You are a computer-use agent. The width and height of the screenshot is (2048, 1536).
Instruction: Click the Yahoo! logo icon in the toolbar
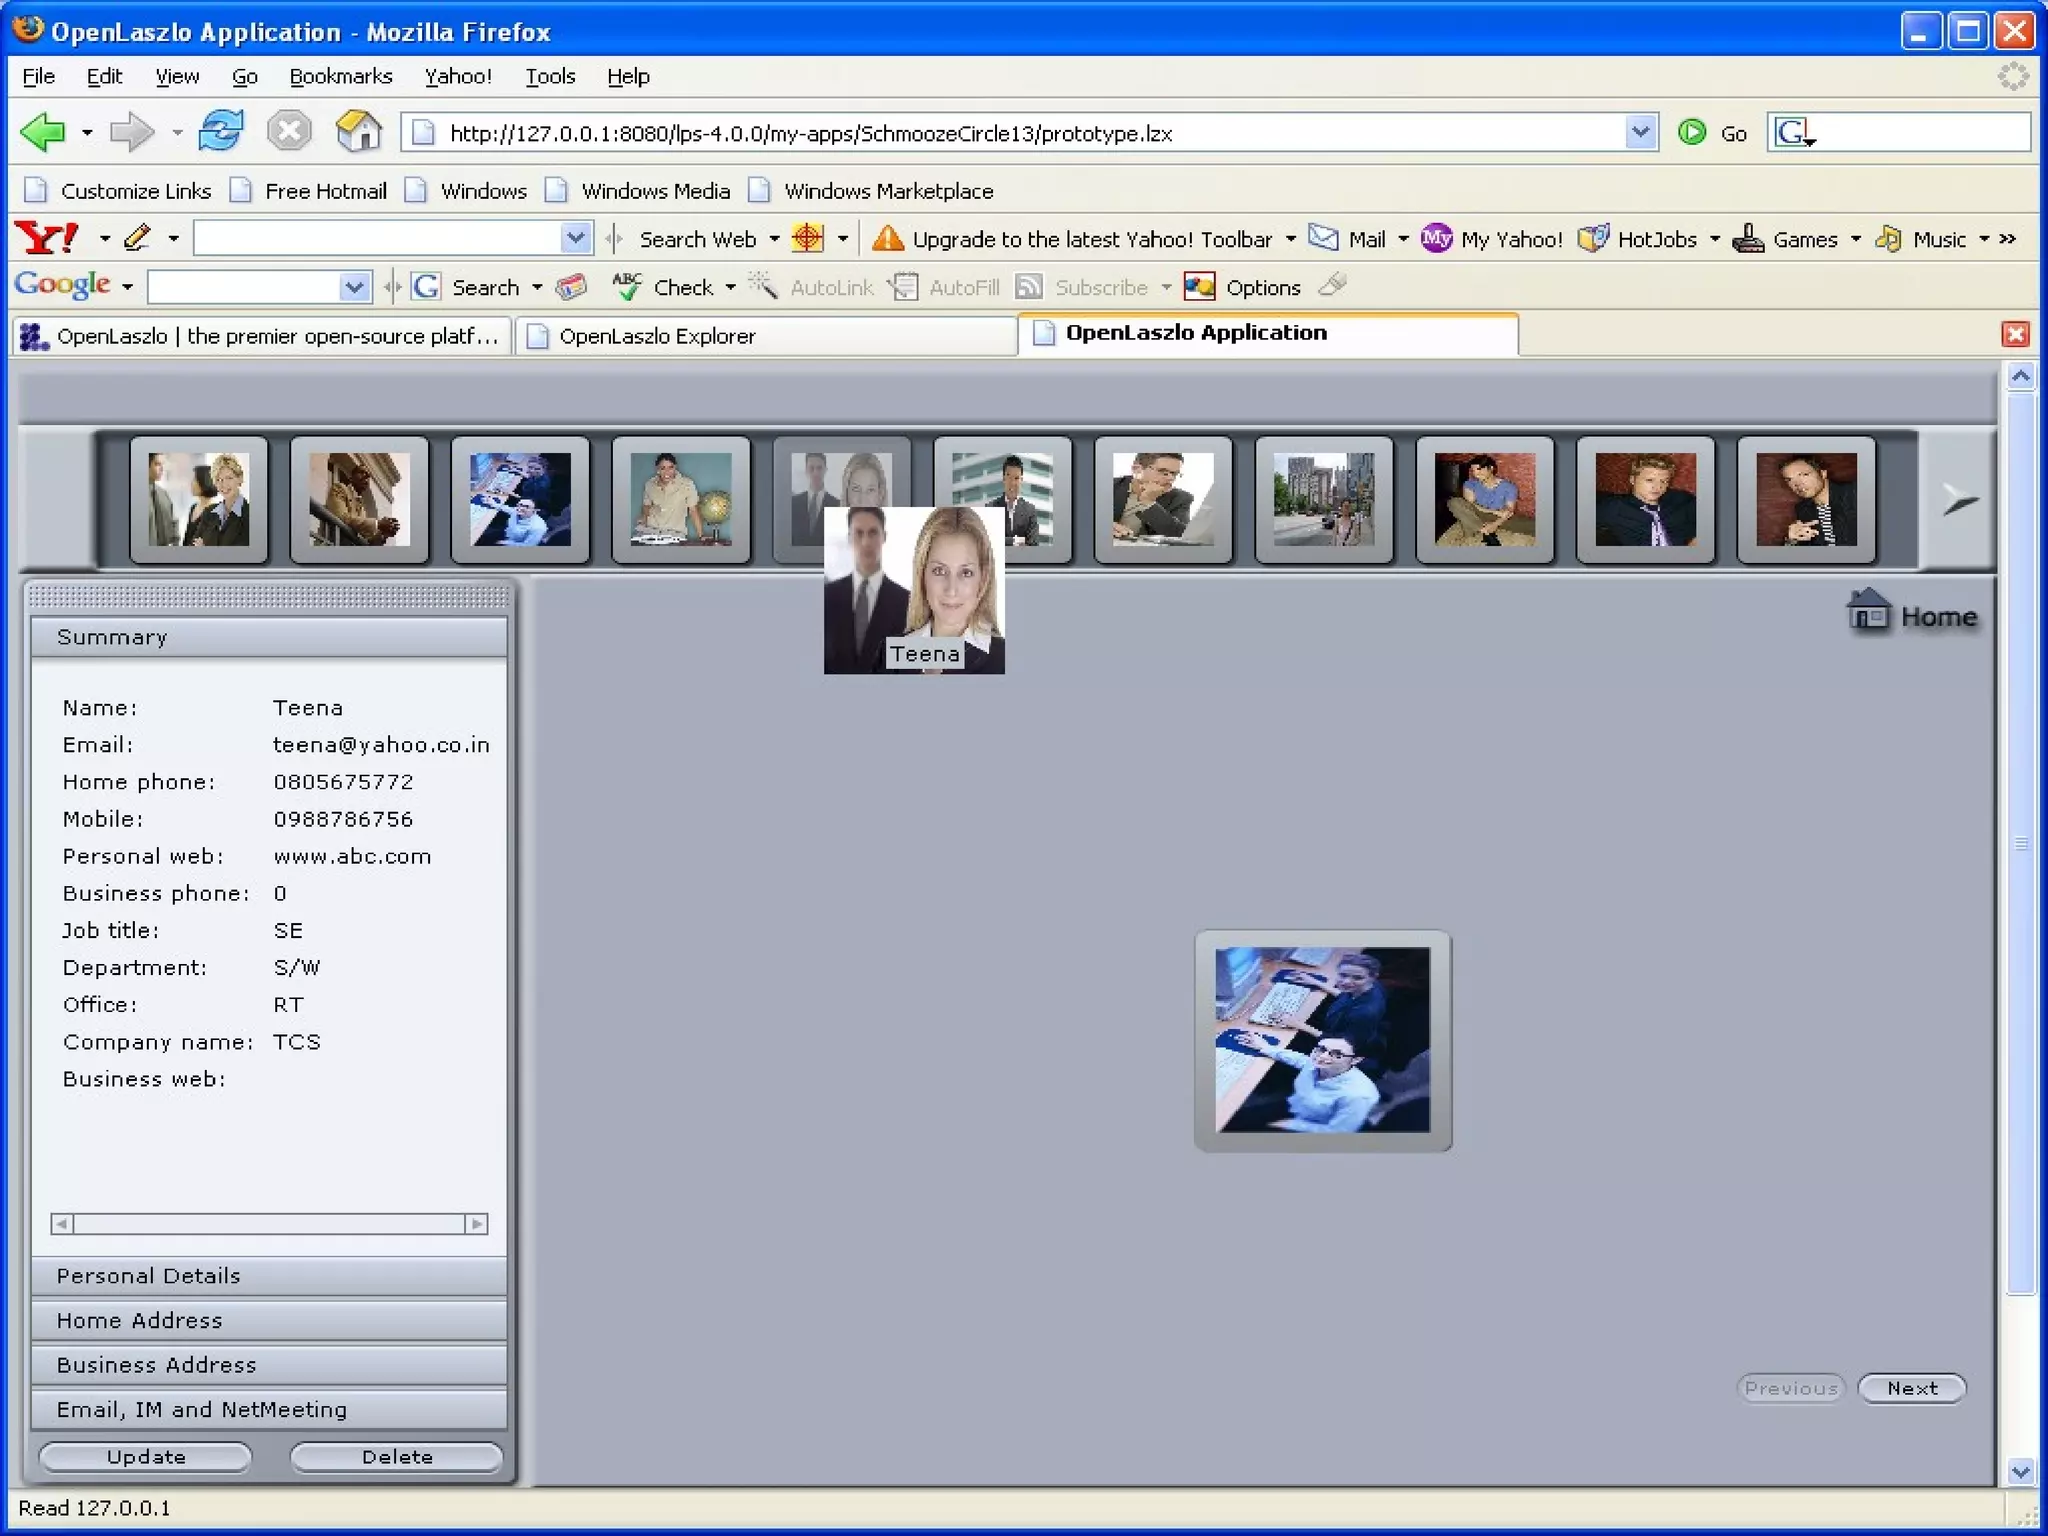tap(46, 238)
